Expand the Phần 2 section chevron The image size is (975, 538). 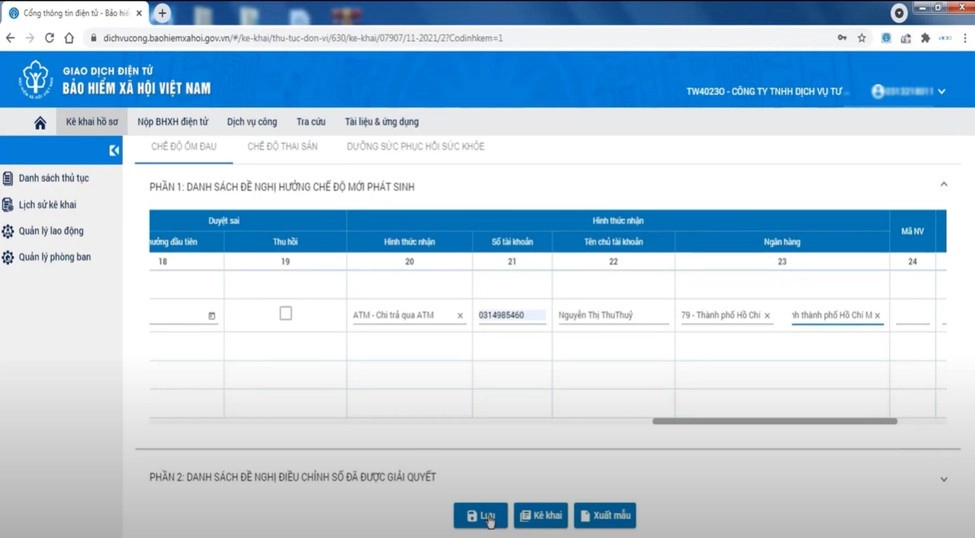coord(943,479)
